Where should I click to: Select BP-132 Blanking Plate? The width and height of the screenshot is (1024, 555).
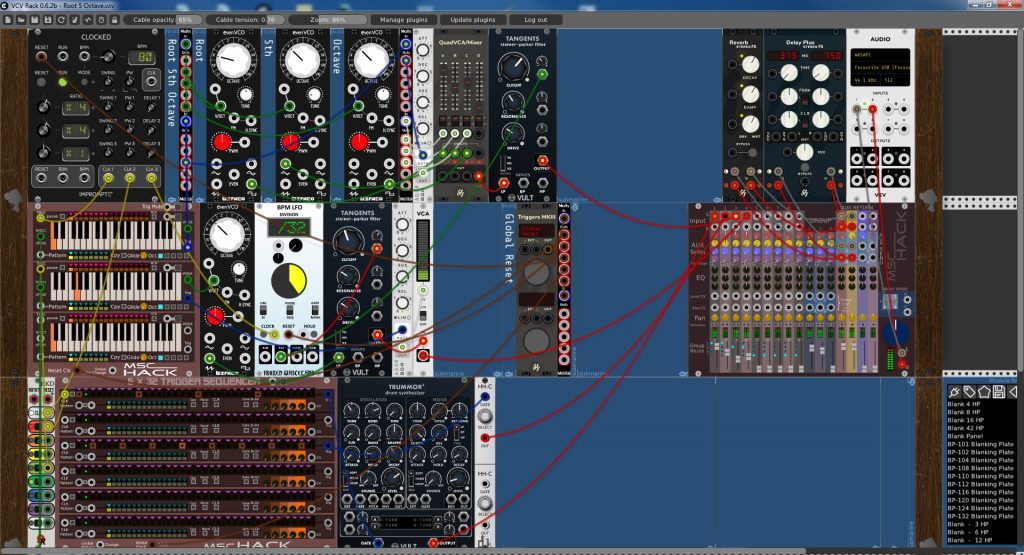(980, 516)
